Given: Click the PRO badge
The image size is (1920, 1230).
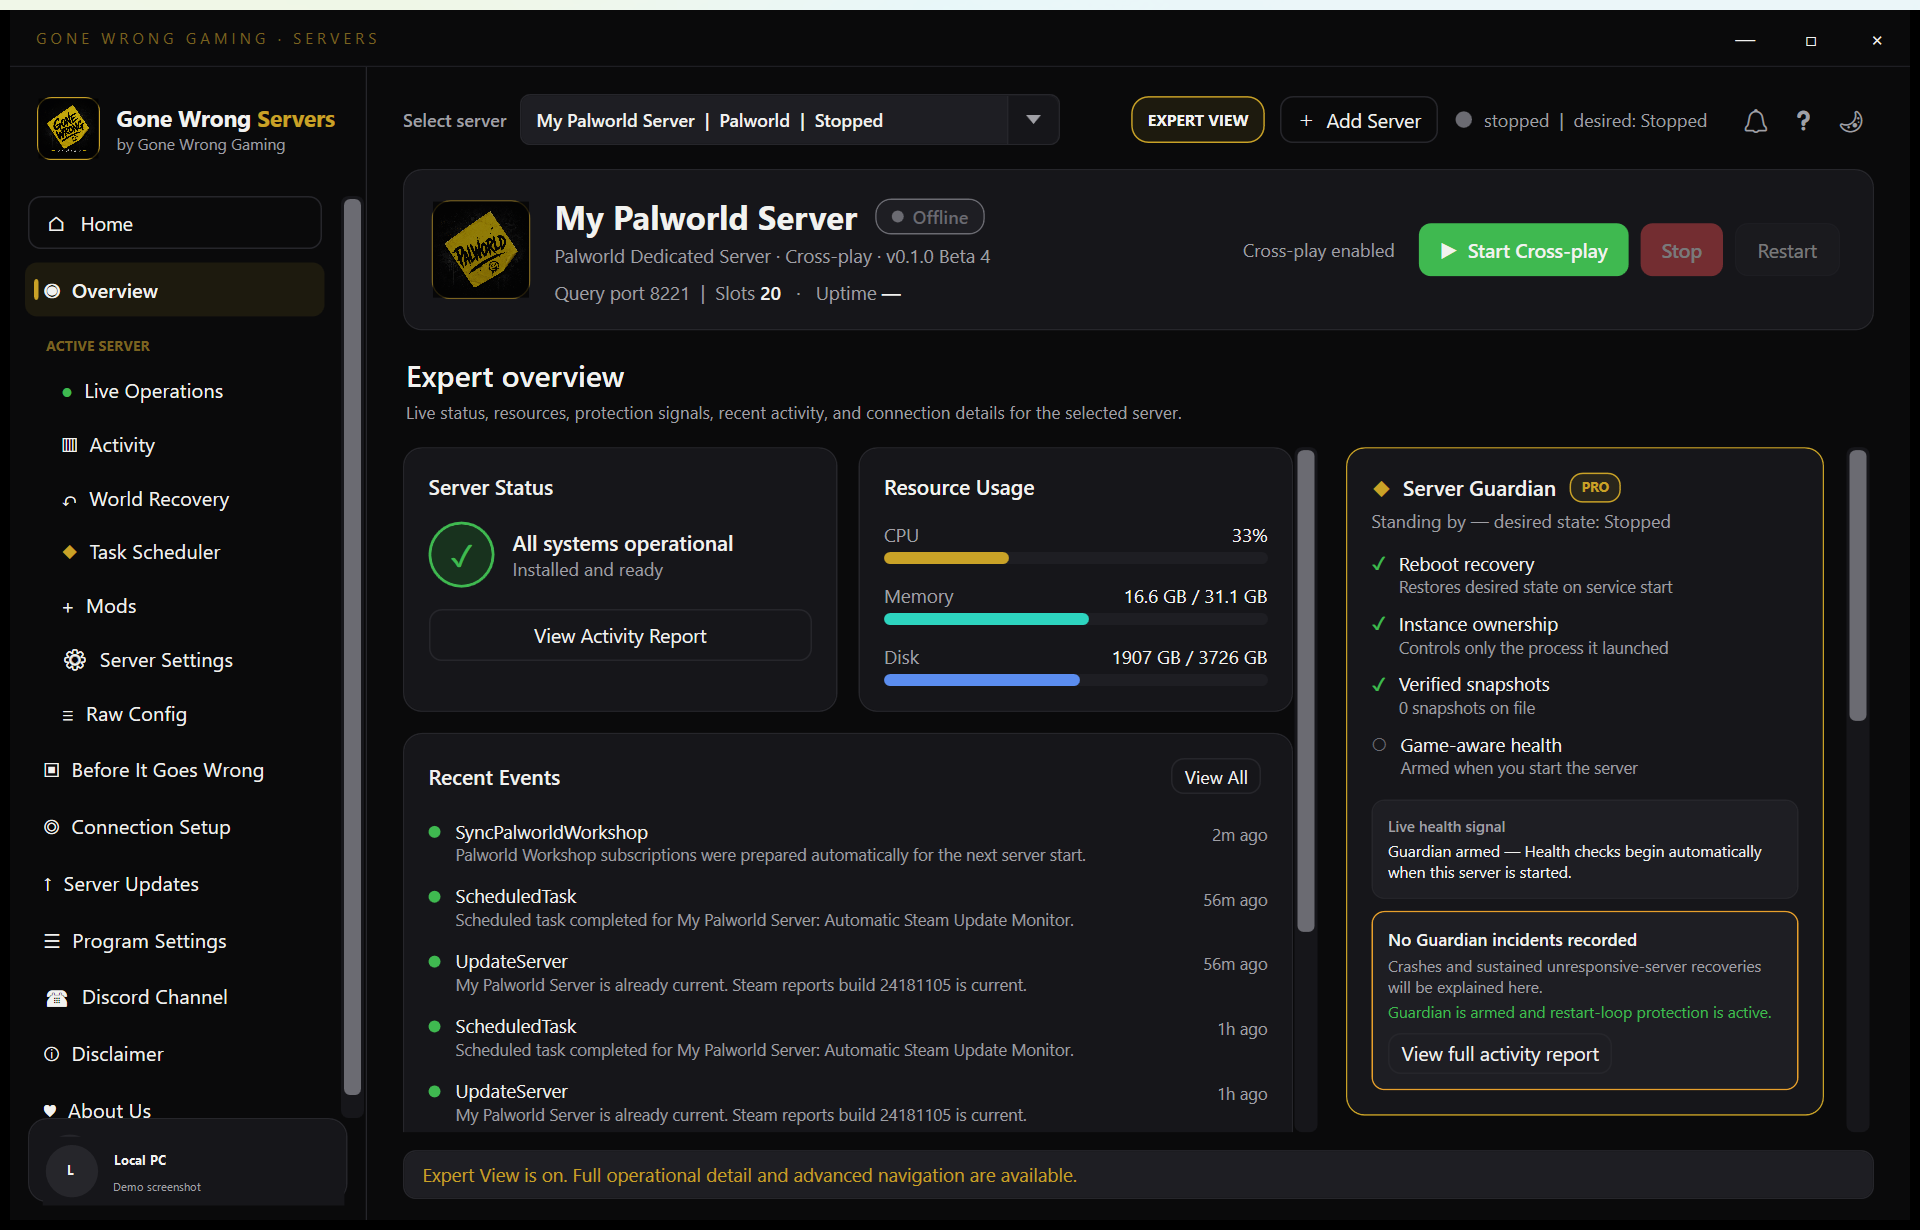Looking at the screenshot, I should click(x=1595, y=487).
